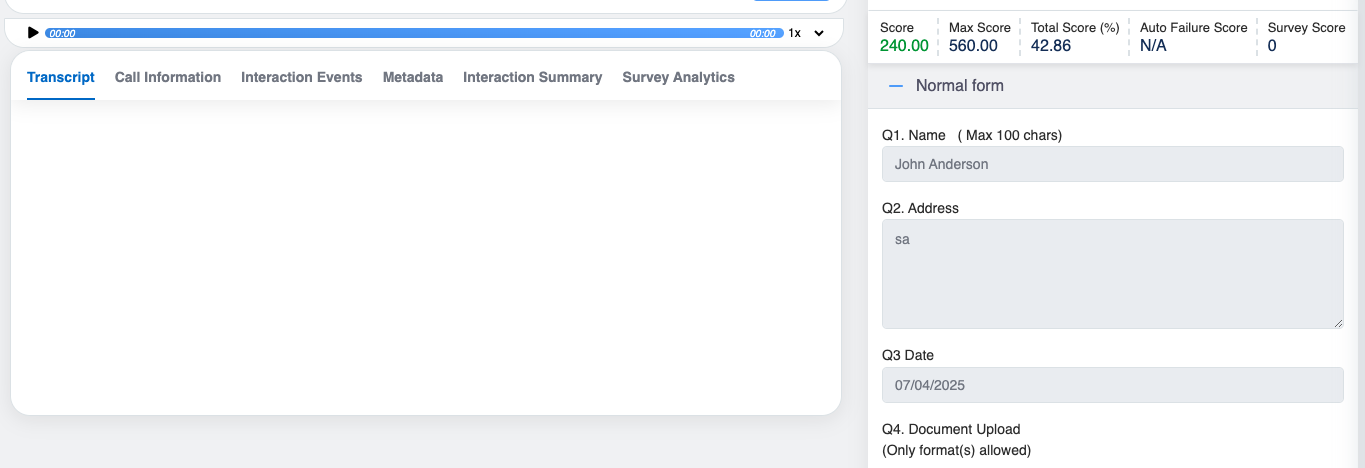Click the Total Score percentage value 42.86

pos(1051,45)
